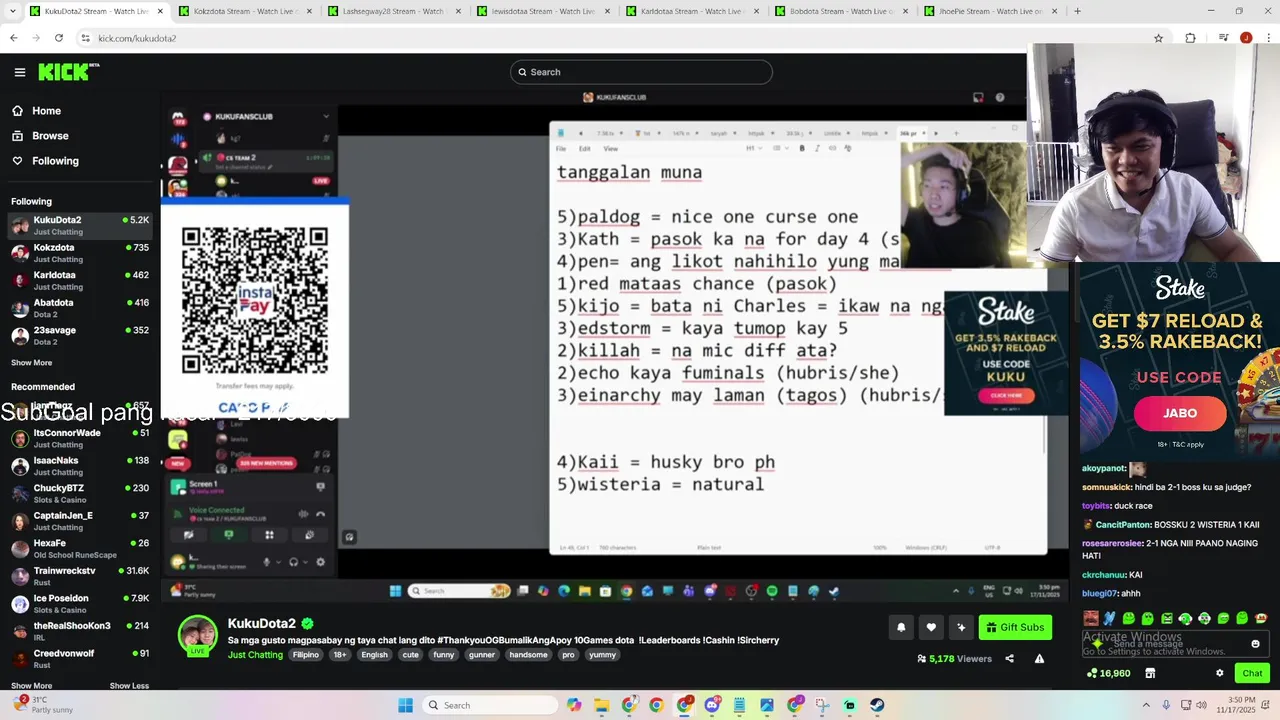Bookmark this page with star icon
Image resolution: width=1280 pixels, height=720 pixels.
point(1158,38)
